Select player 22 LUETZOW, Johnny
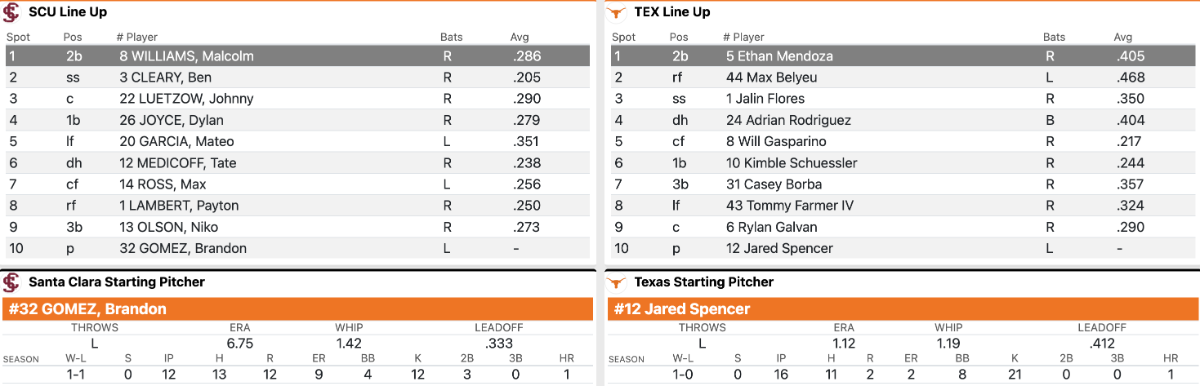 pos(186,99)
